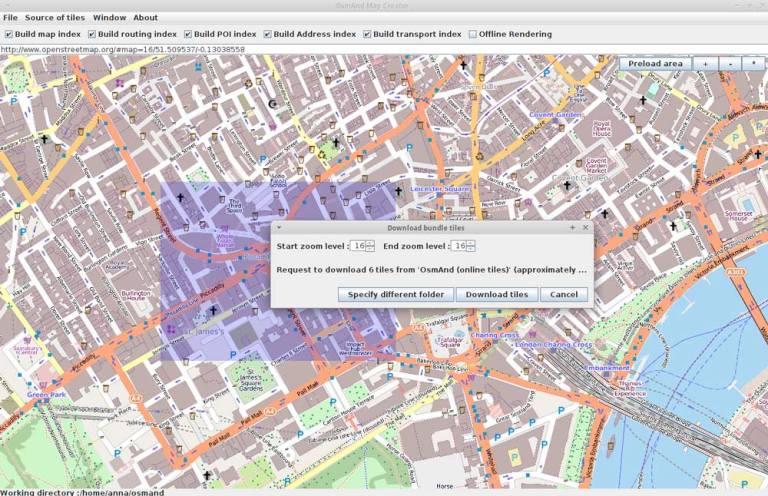The height and width of the screenshot is (496, 768).
Task: Open the Source of tiles menu
Action: (55, 17)
